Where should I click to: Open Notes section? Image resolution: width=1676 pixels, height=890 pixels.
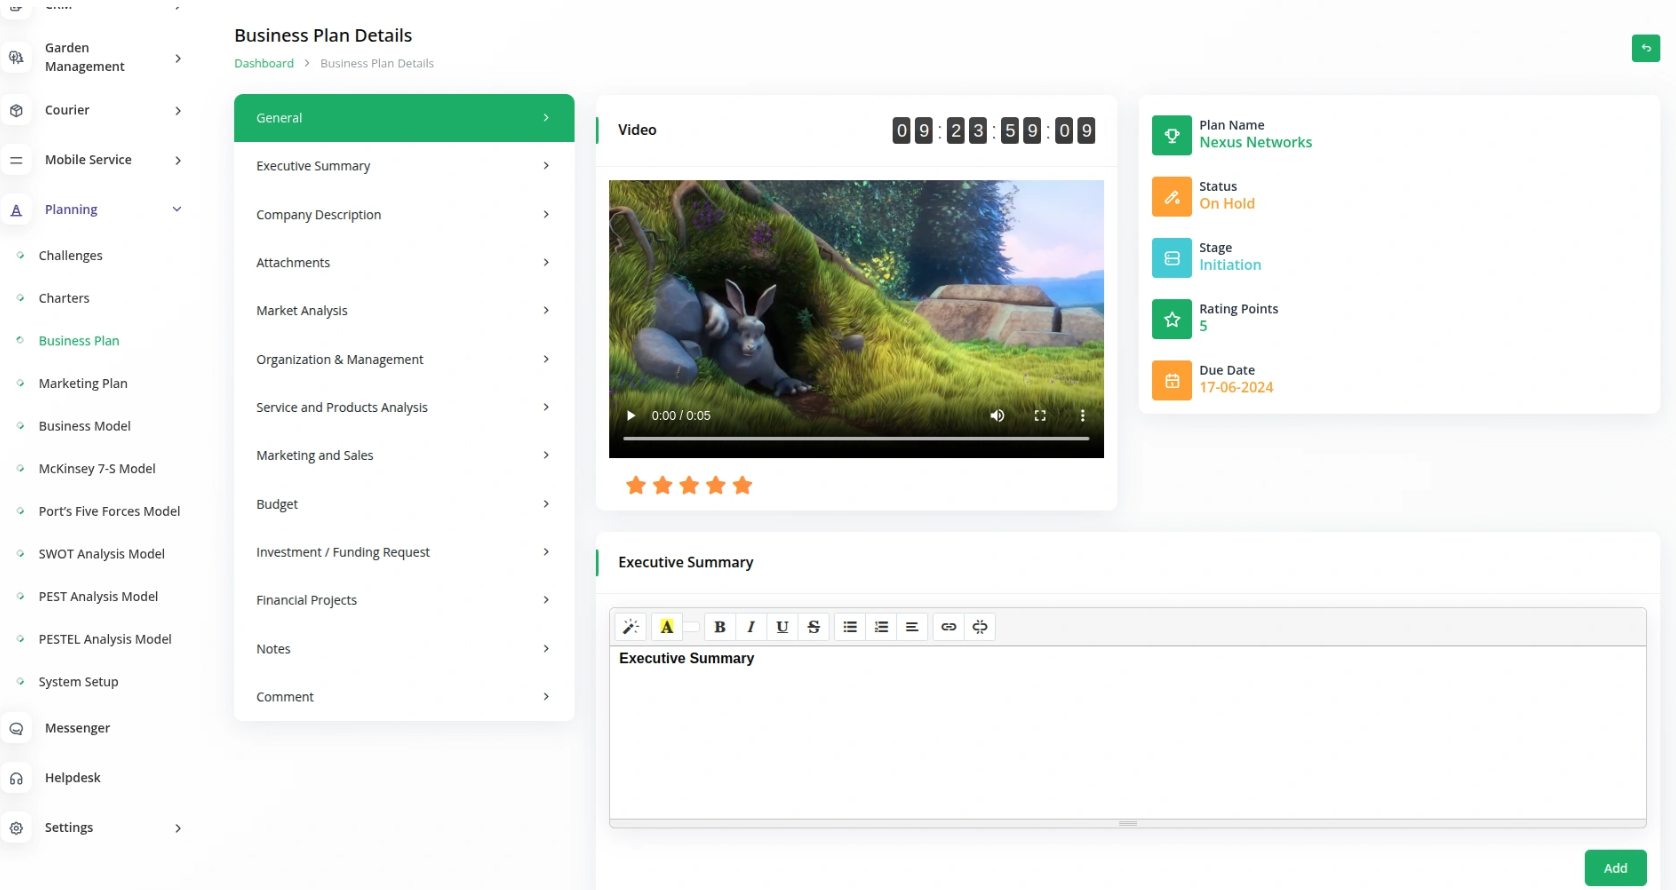[x=404, y=648]
